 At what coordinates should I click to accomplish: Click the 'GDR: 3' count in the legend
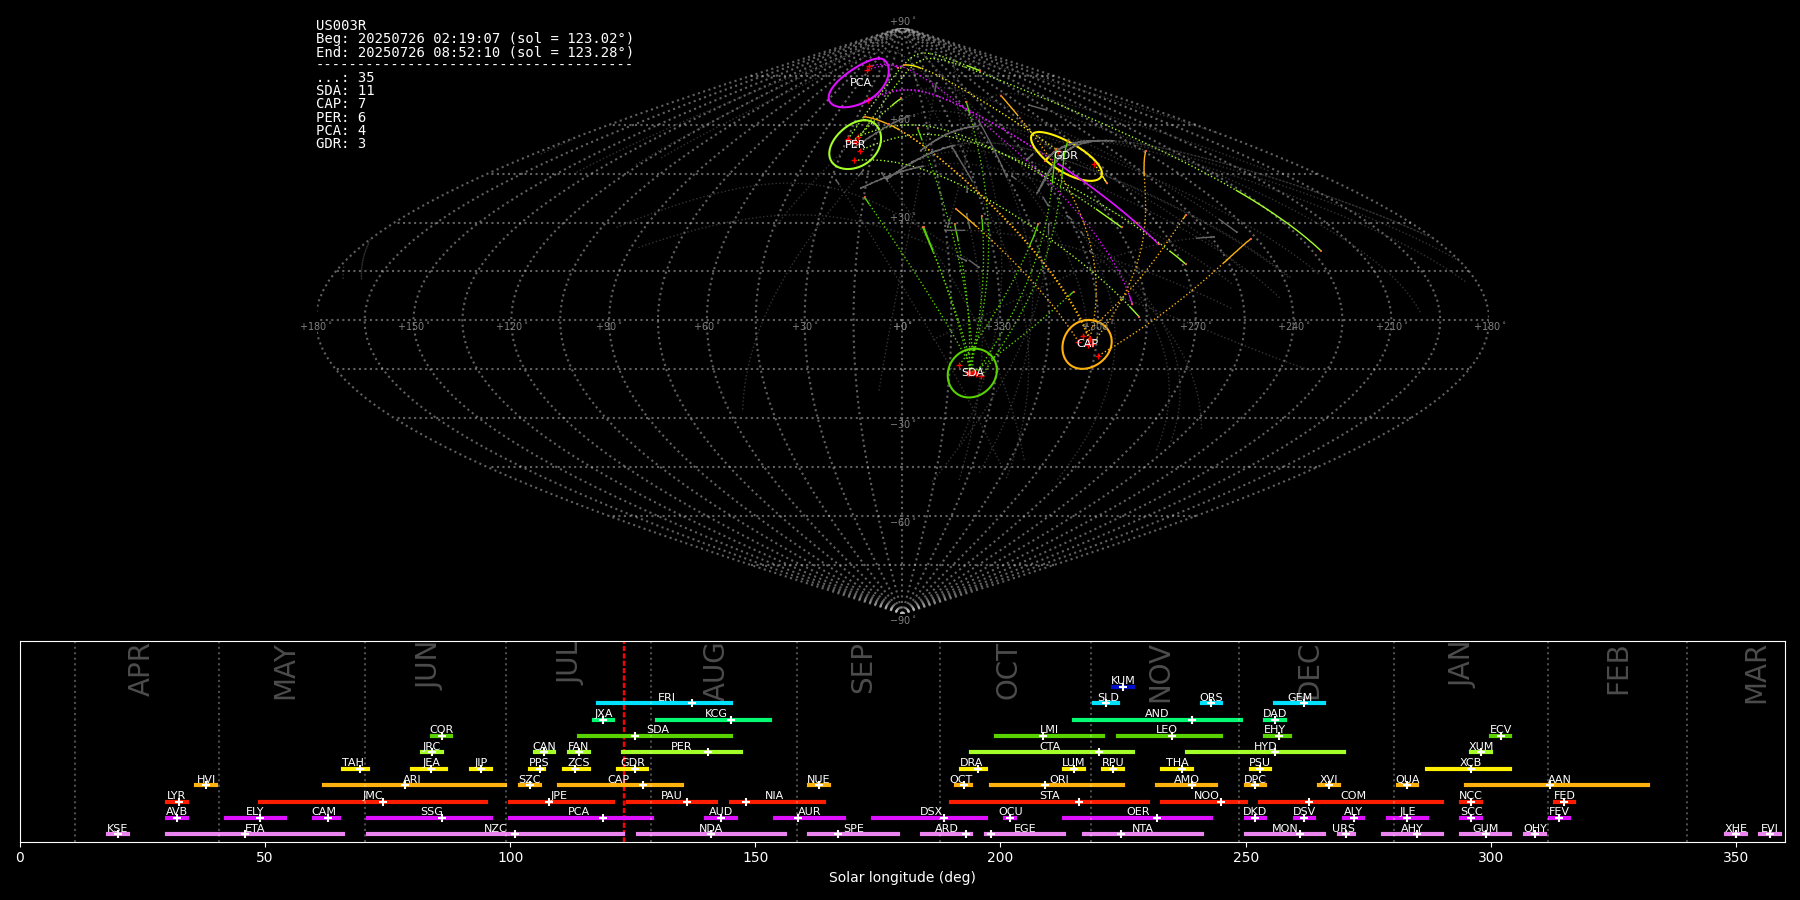(341, 144)
